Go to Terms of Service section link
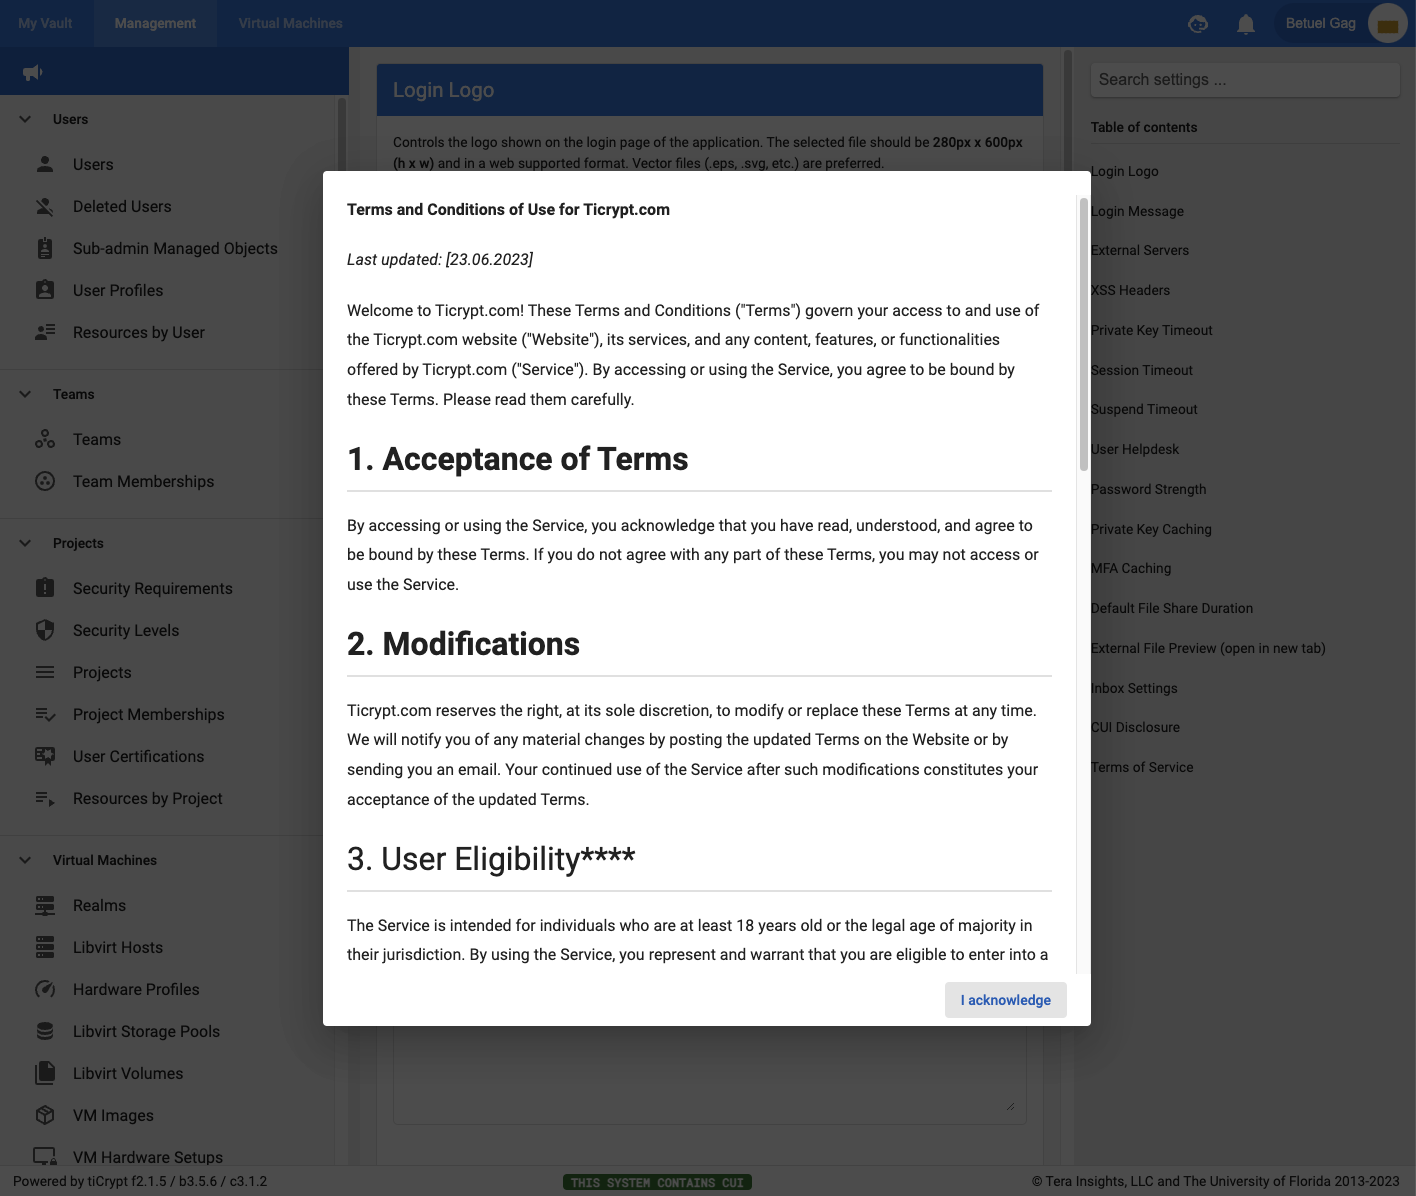This screenshot has width=1416, height=1196. pos(1142,767)
